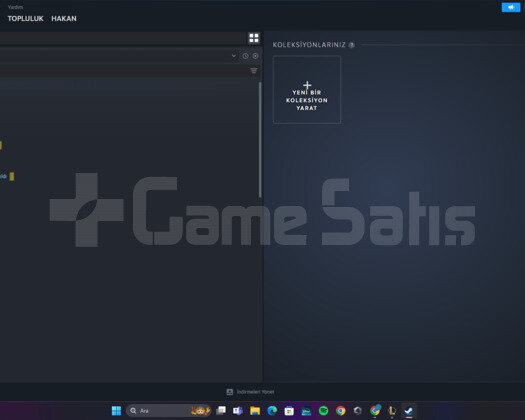Open the TOPLULUK menu

(25, 19)
